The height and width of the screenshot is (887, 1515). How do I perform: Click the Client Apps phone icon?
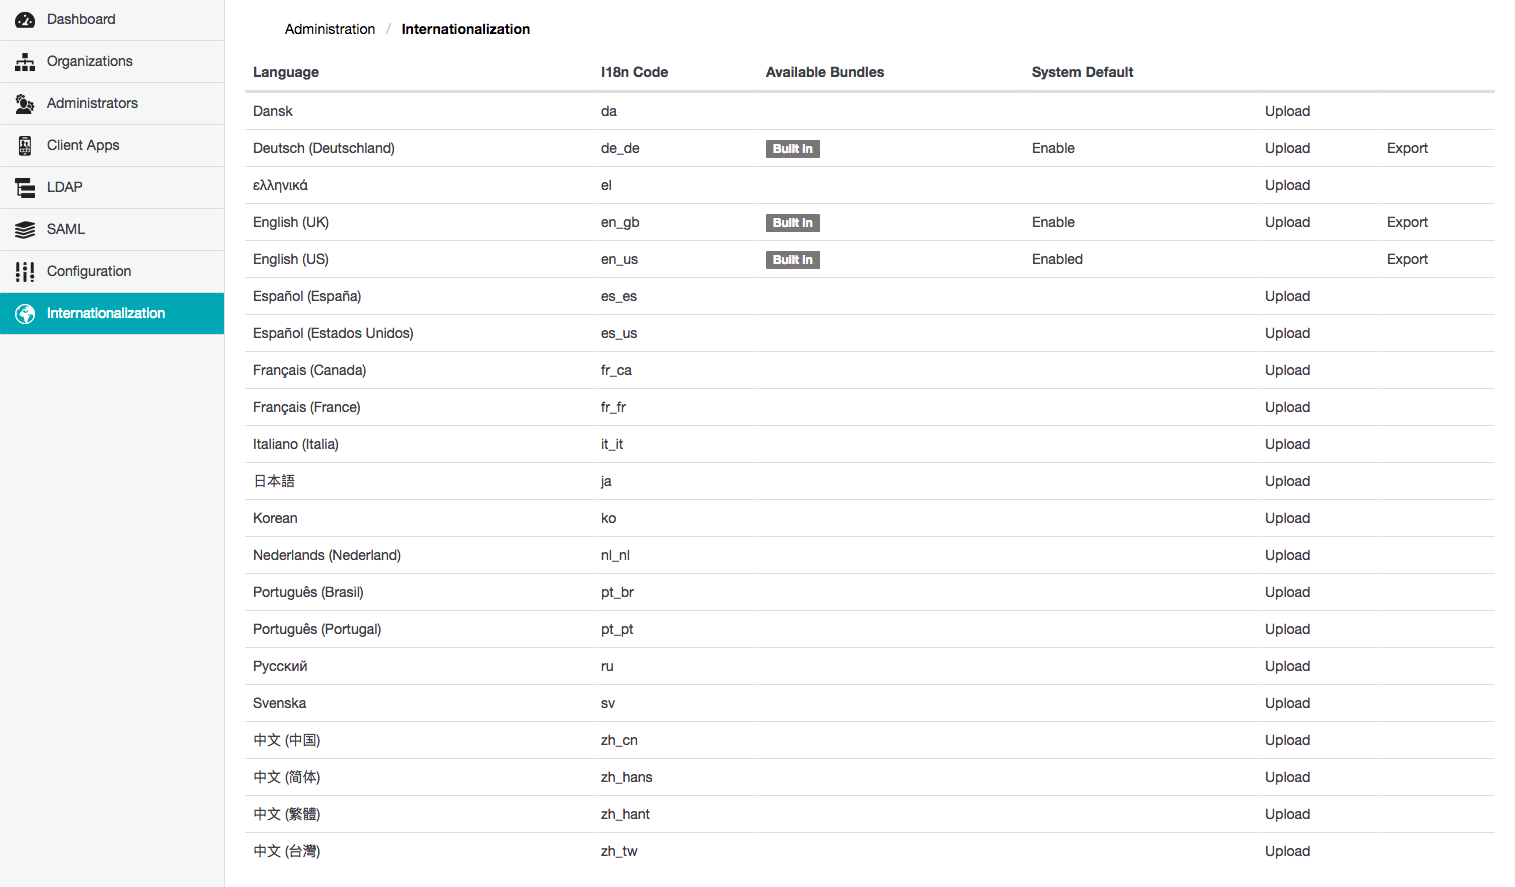pos(25,146)
